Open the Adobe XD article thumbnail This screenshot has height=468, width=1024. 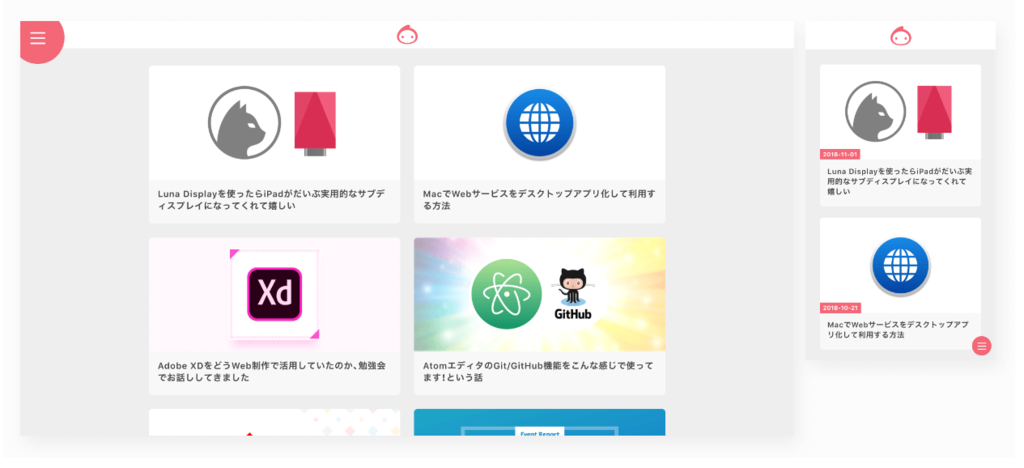pyautogui.click(x=274, y=294)
